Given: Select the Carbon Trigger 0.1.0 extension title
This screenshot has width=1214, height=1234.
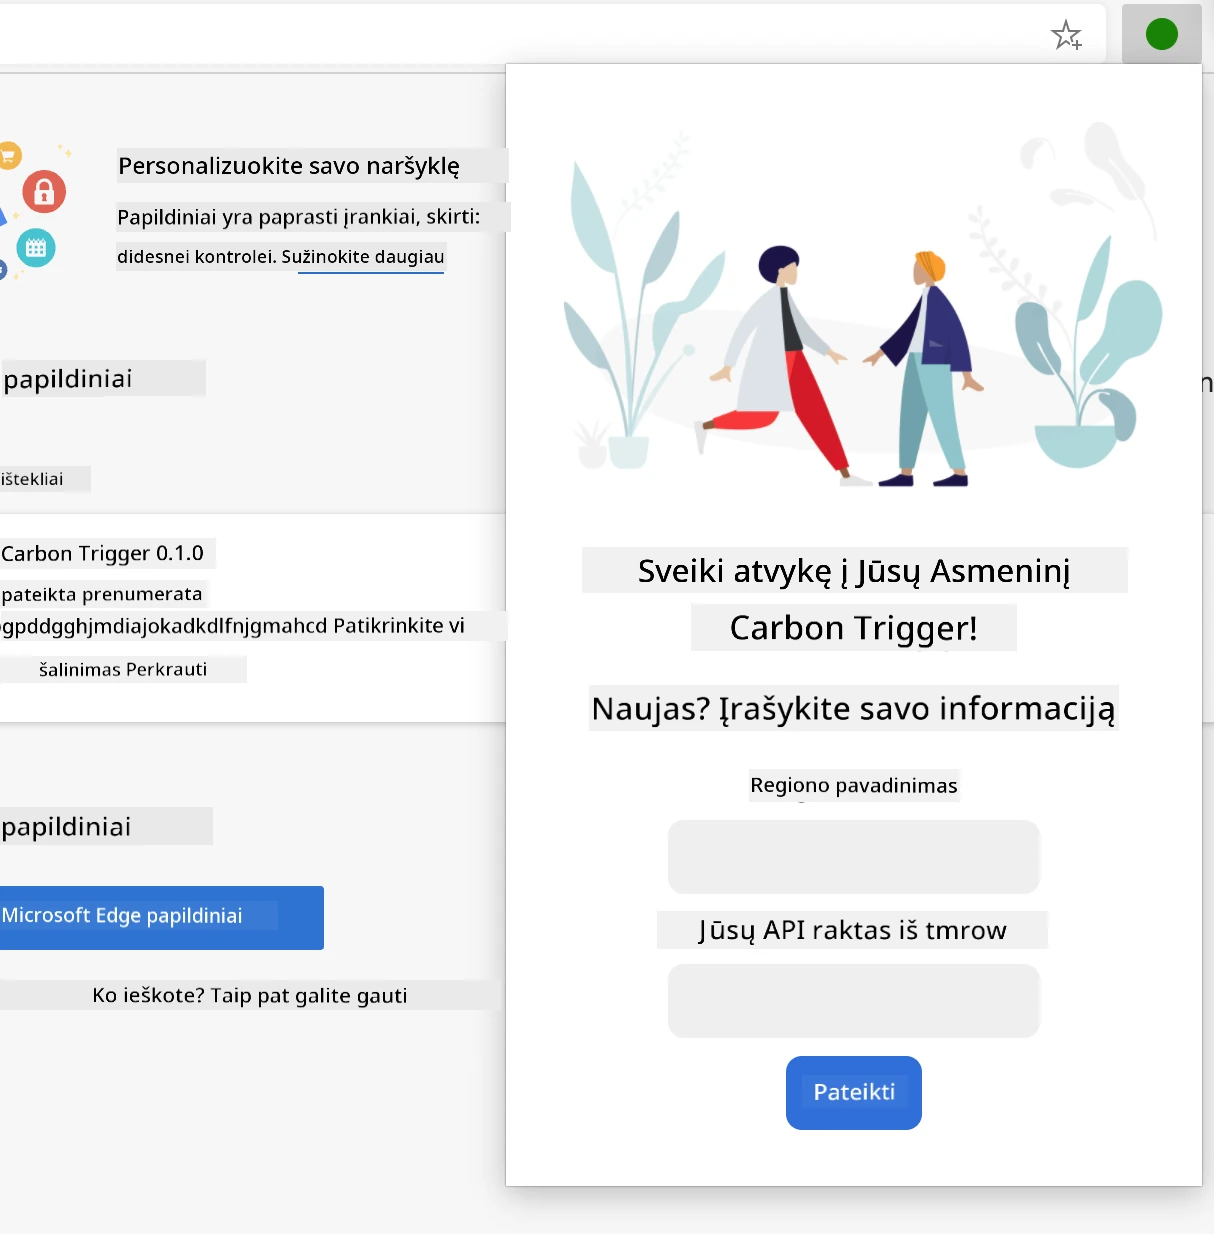Looking at the screenshot, I should click(103, 553).
